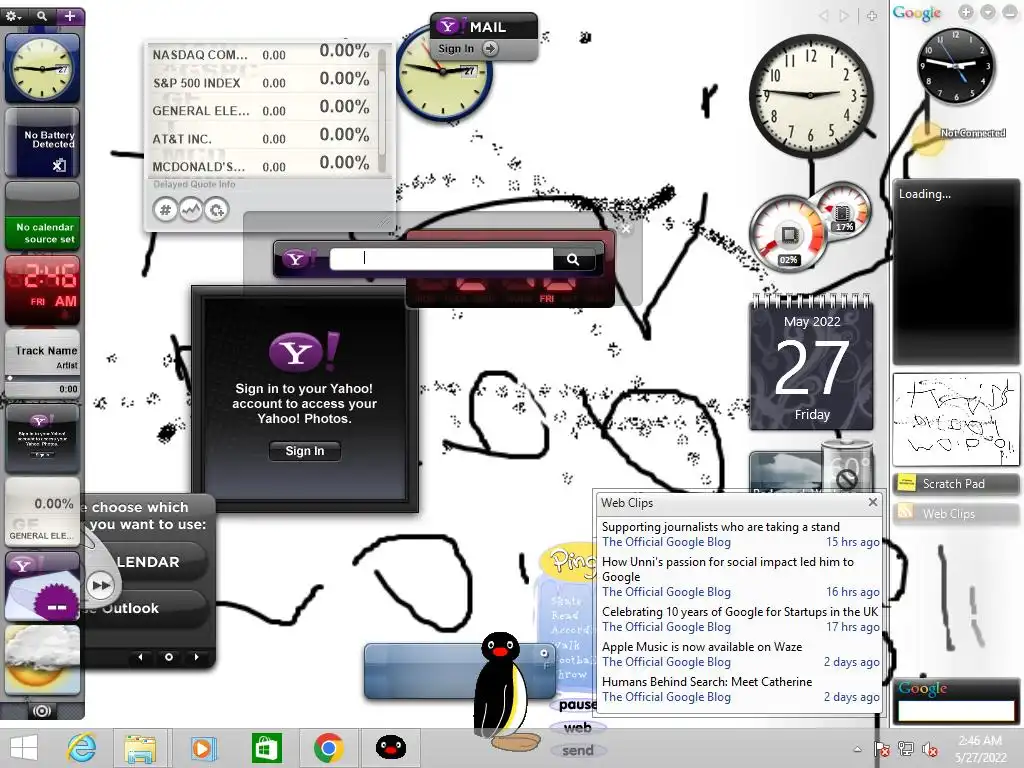Show the chart view in stock widget
Viewport: 1024px width, 768px height.
coord(191,210)
